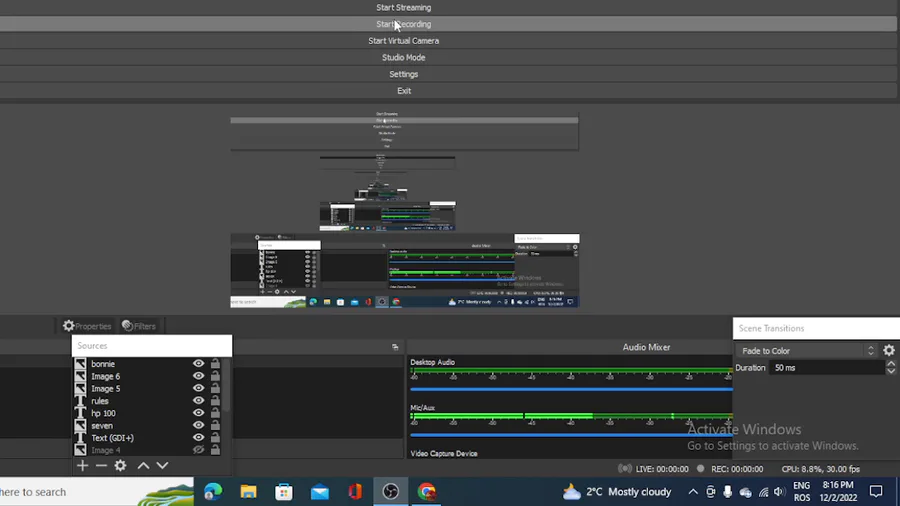Open File Explorer from taskbar
This screenshot has width=900, height=506.
coord(248,492)
